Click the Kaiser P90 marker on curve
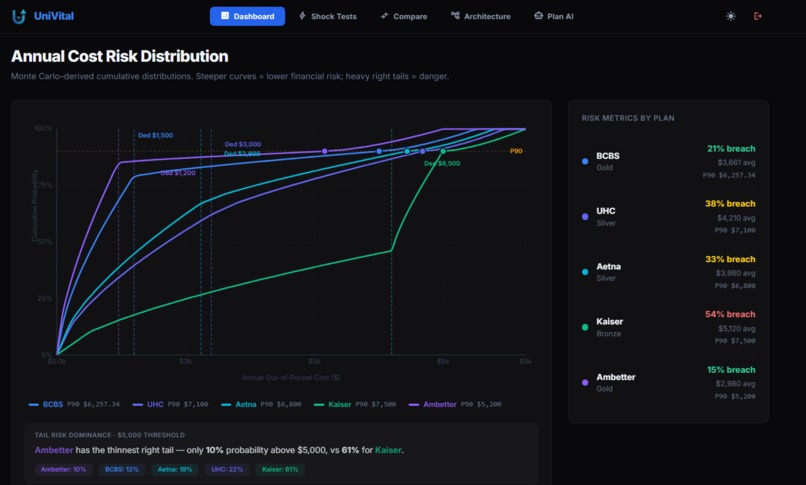 coord(443,151)
